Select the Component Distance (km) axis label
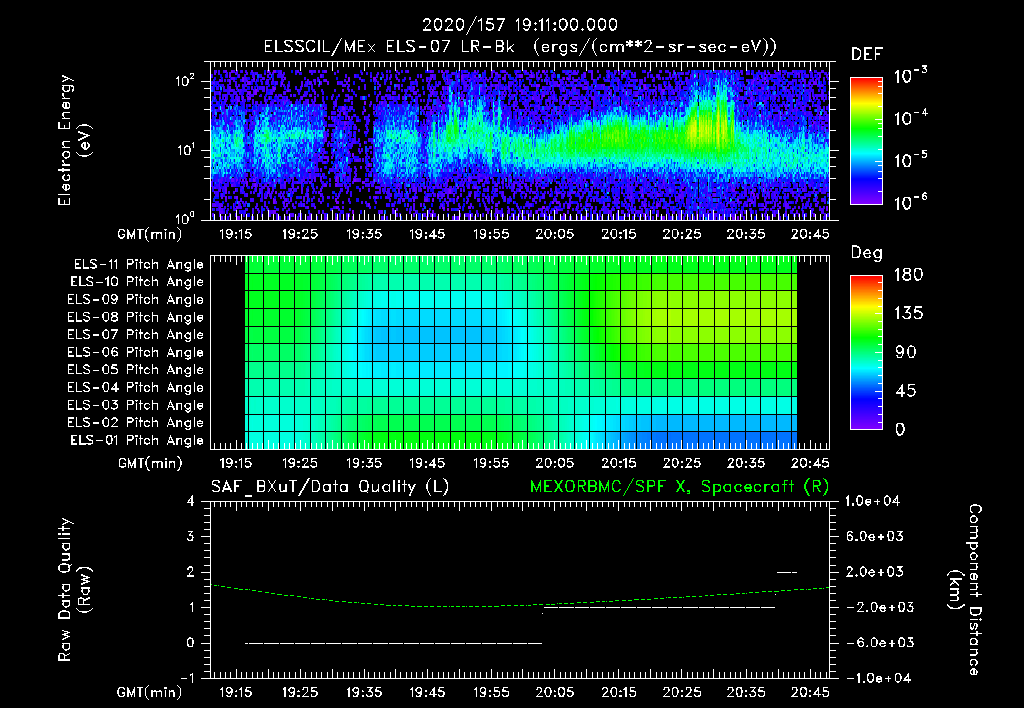The image size is (1024, 708). tap(965, 590)
